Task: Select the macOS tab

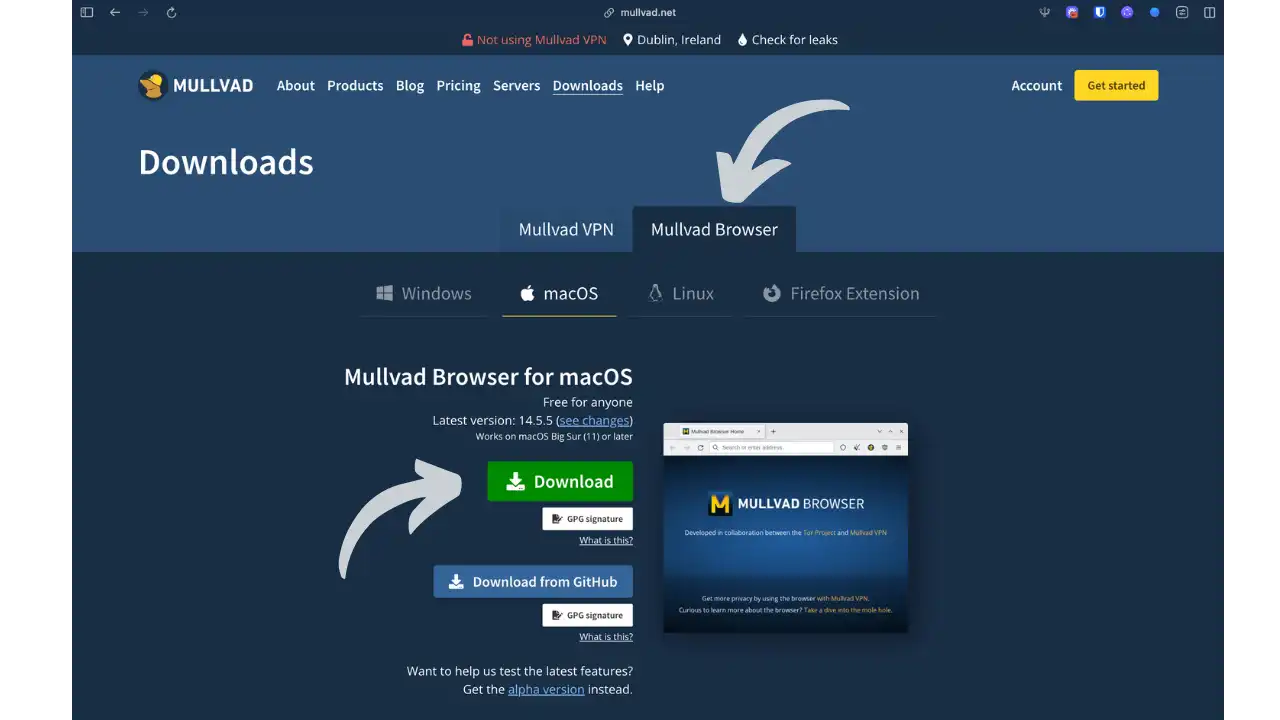Action: [x=559, y=293]
